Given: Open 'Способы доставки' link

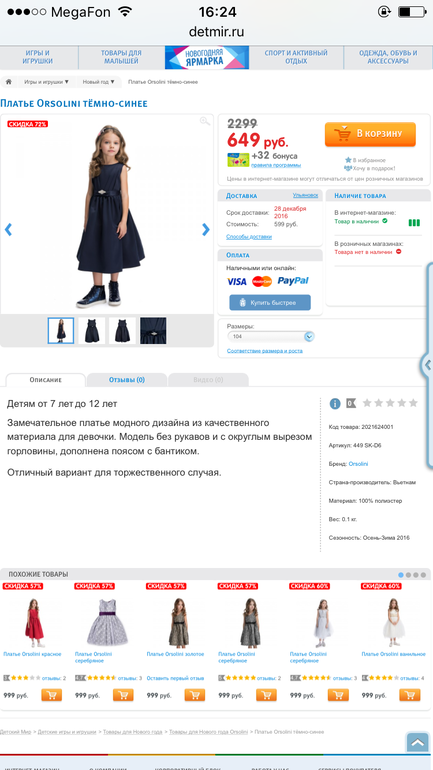Looking at the screenshot, I should [249, 237].
